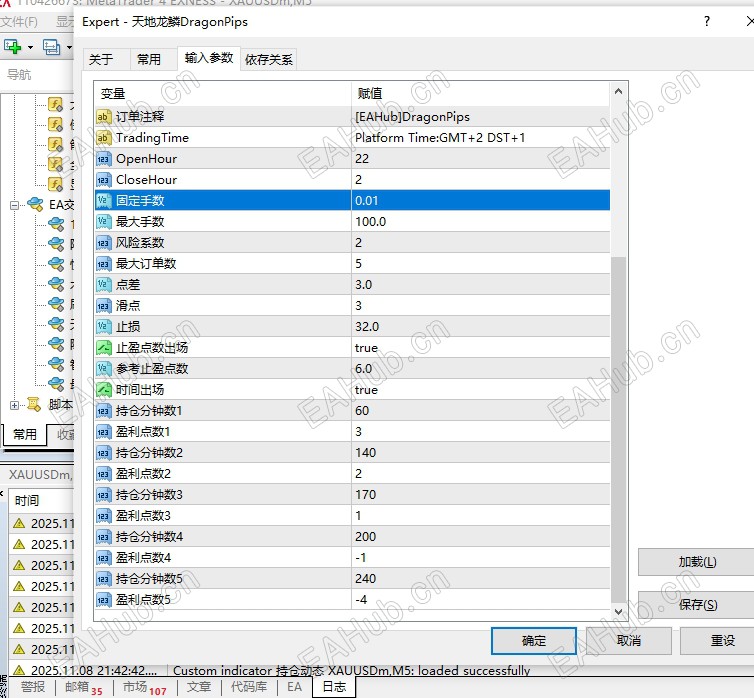This screenshot has height=698, width=754.
Task: Click the 最大订单数 integer icon
Action: pos(103,264)
